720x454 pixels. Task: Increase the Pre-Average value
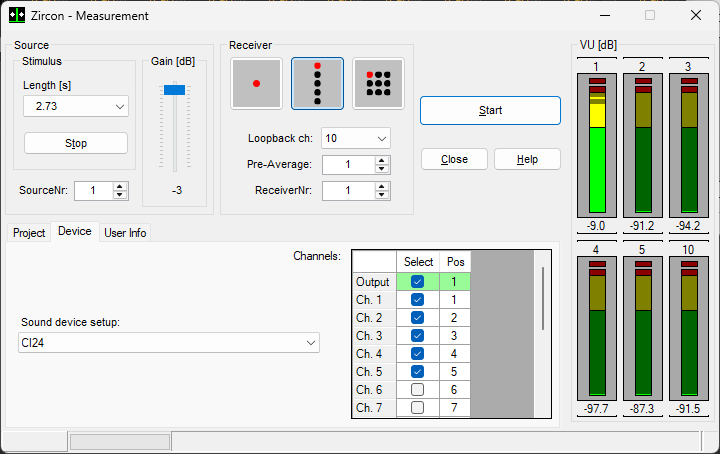[x=382, y=160]
